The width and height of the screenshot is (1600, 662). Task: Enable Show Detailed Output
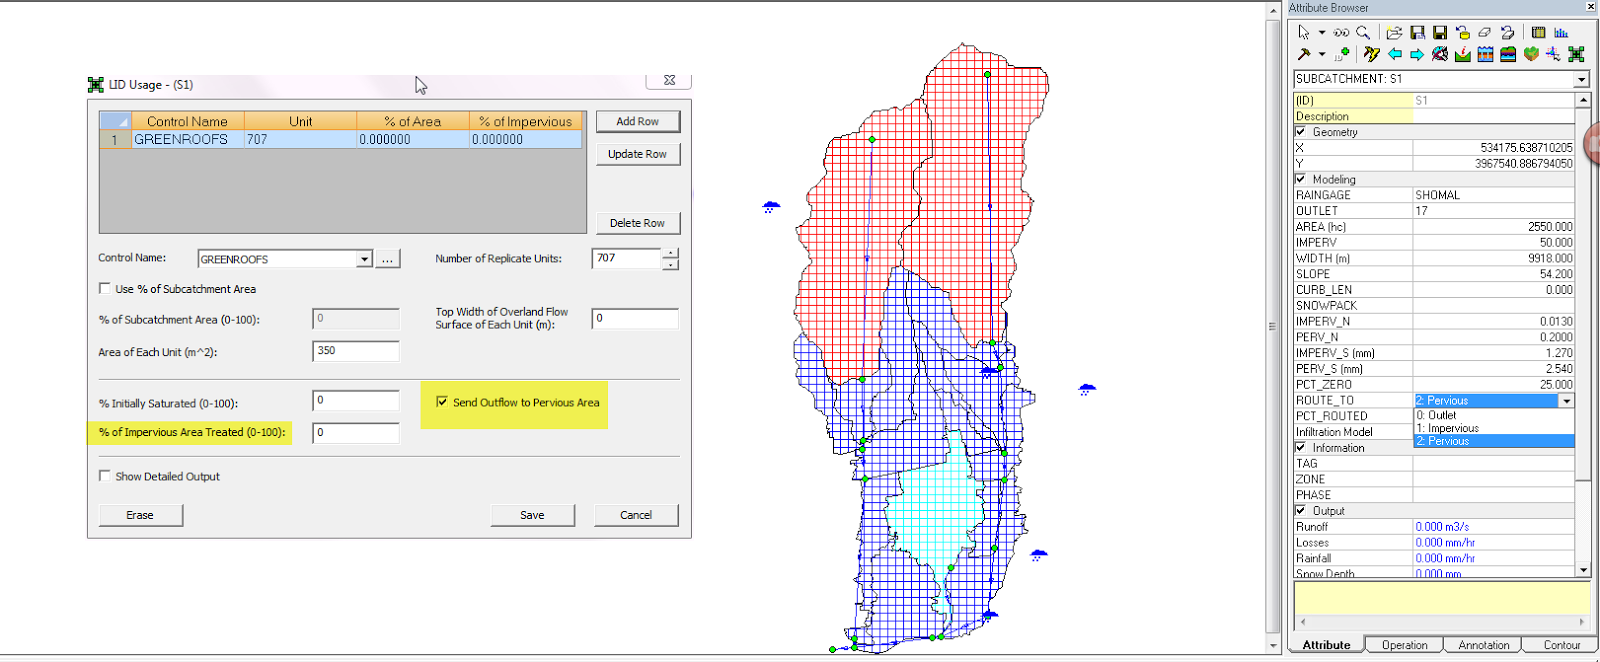(105, 476)
